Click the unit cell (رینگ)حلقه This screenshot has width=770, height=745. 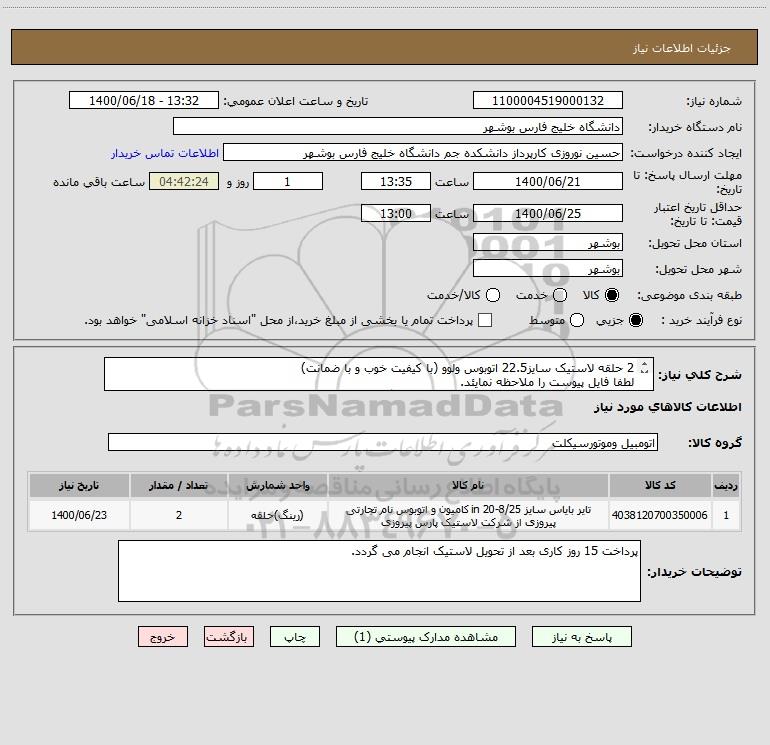[277, 515]
